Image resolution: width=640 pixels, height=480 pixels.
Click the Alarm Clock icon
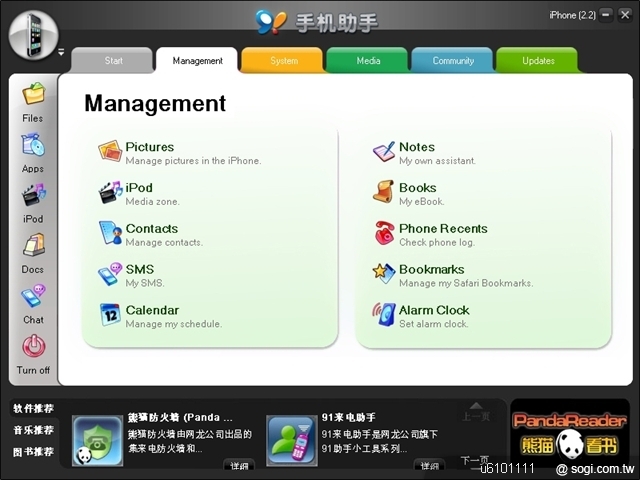coord(384,315)
